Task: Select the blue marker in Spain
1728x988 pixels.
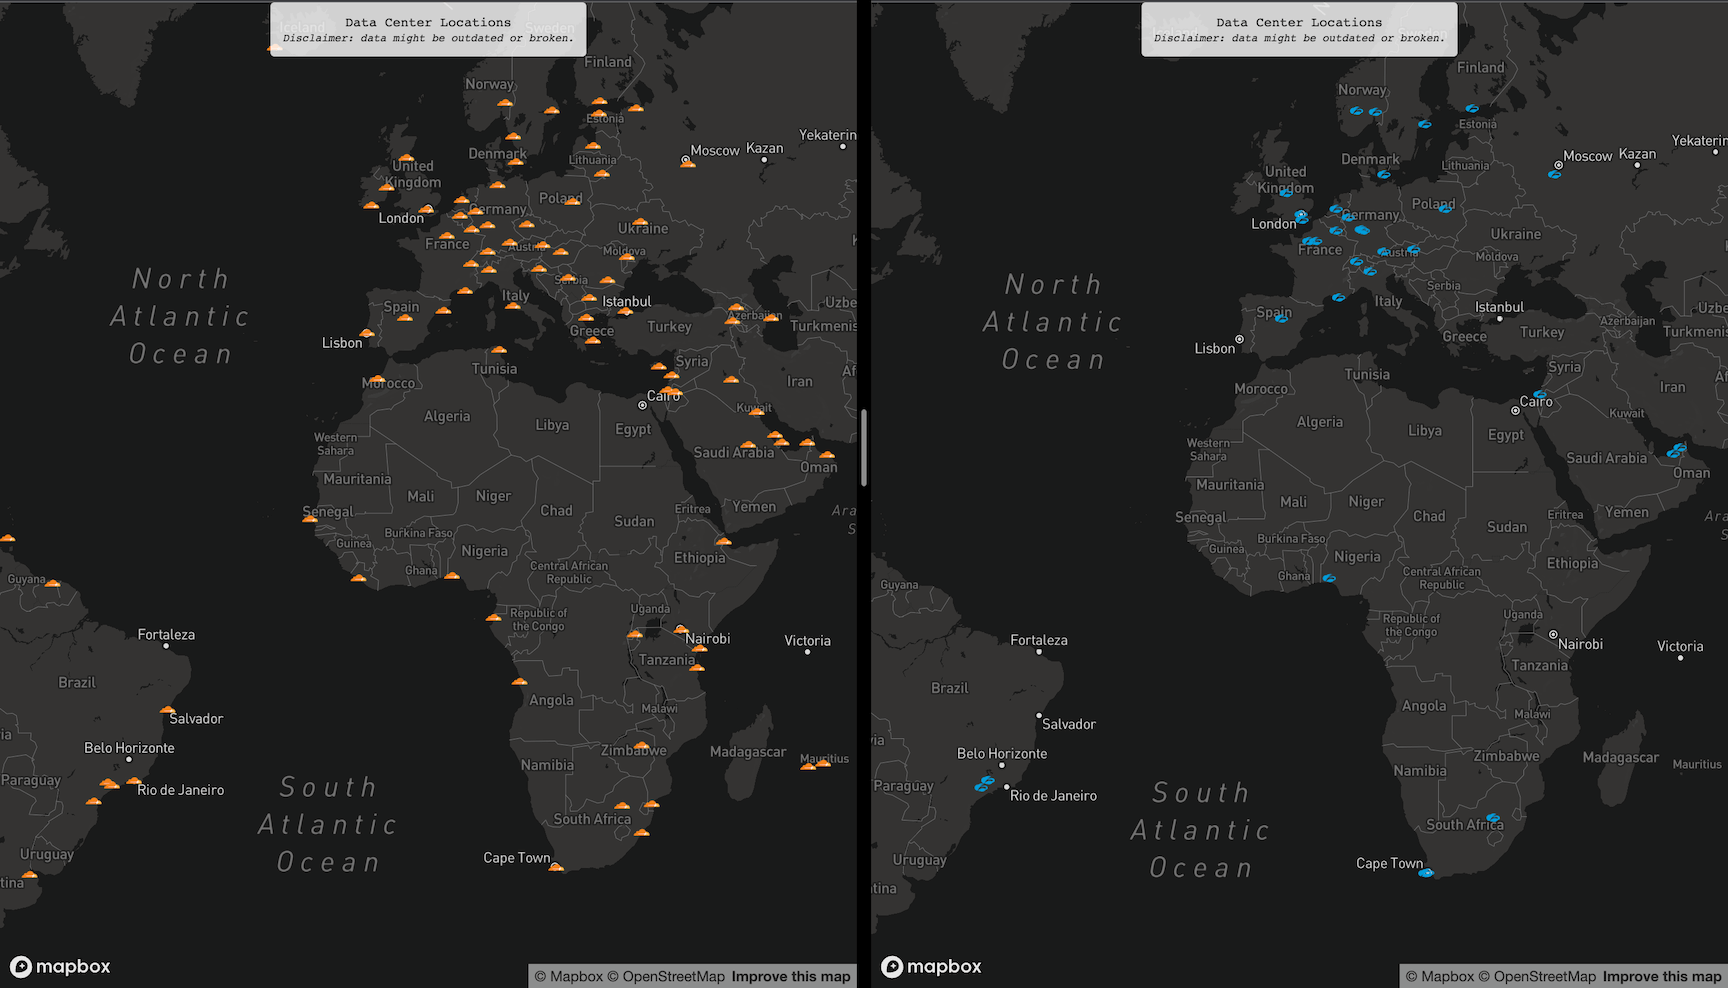Action: [x=1281, y=318]
